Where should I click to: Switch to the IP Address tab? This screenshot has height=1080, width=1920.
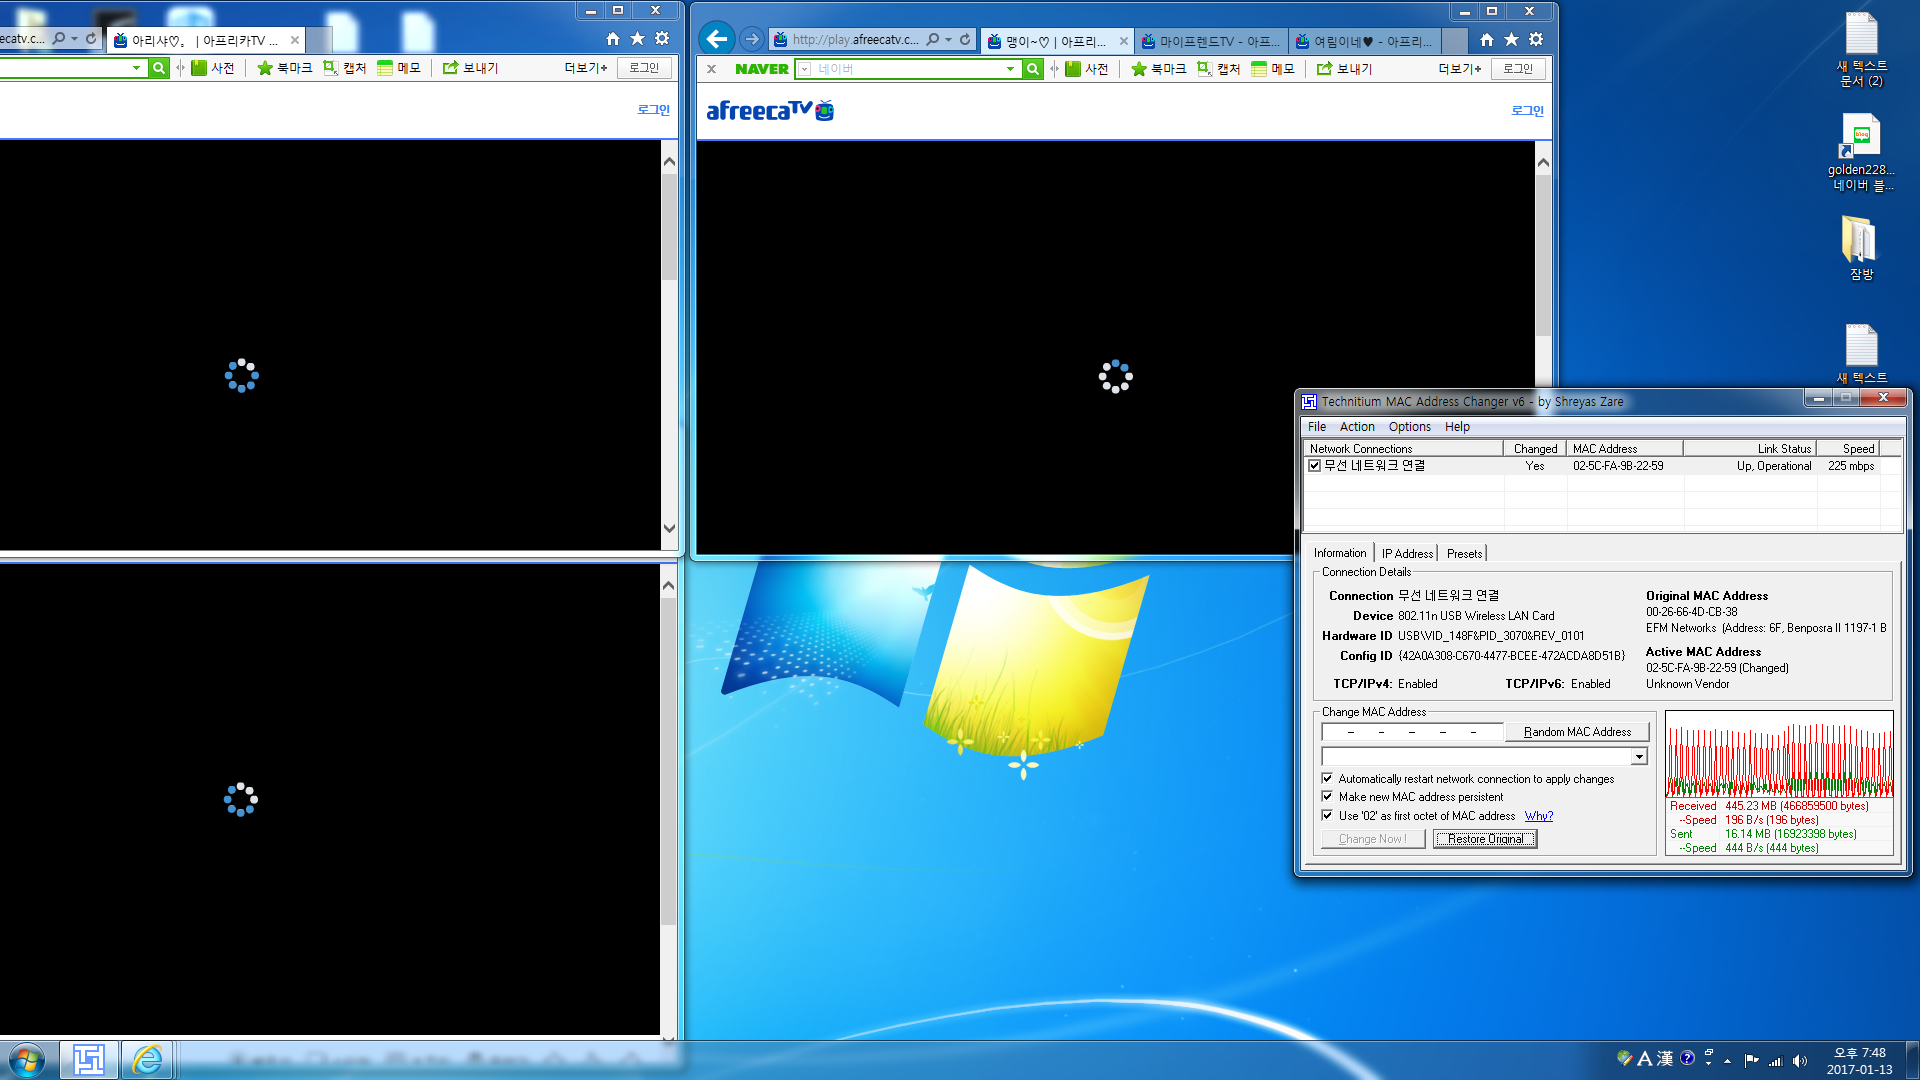(x=1407, y=553)
